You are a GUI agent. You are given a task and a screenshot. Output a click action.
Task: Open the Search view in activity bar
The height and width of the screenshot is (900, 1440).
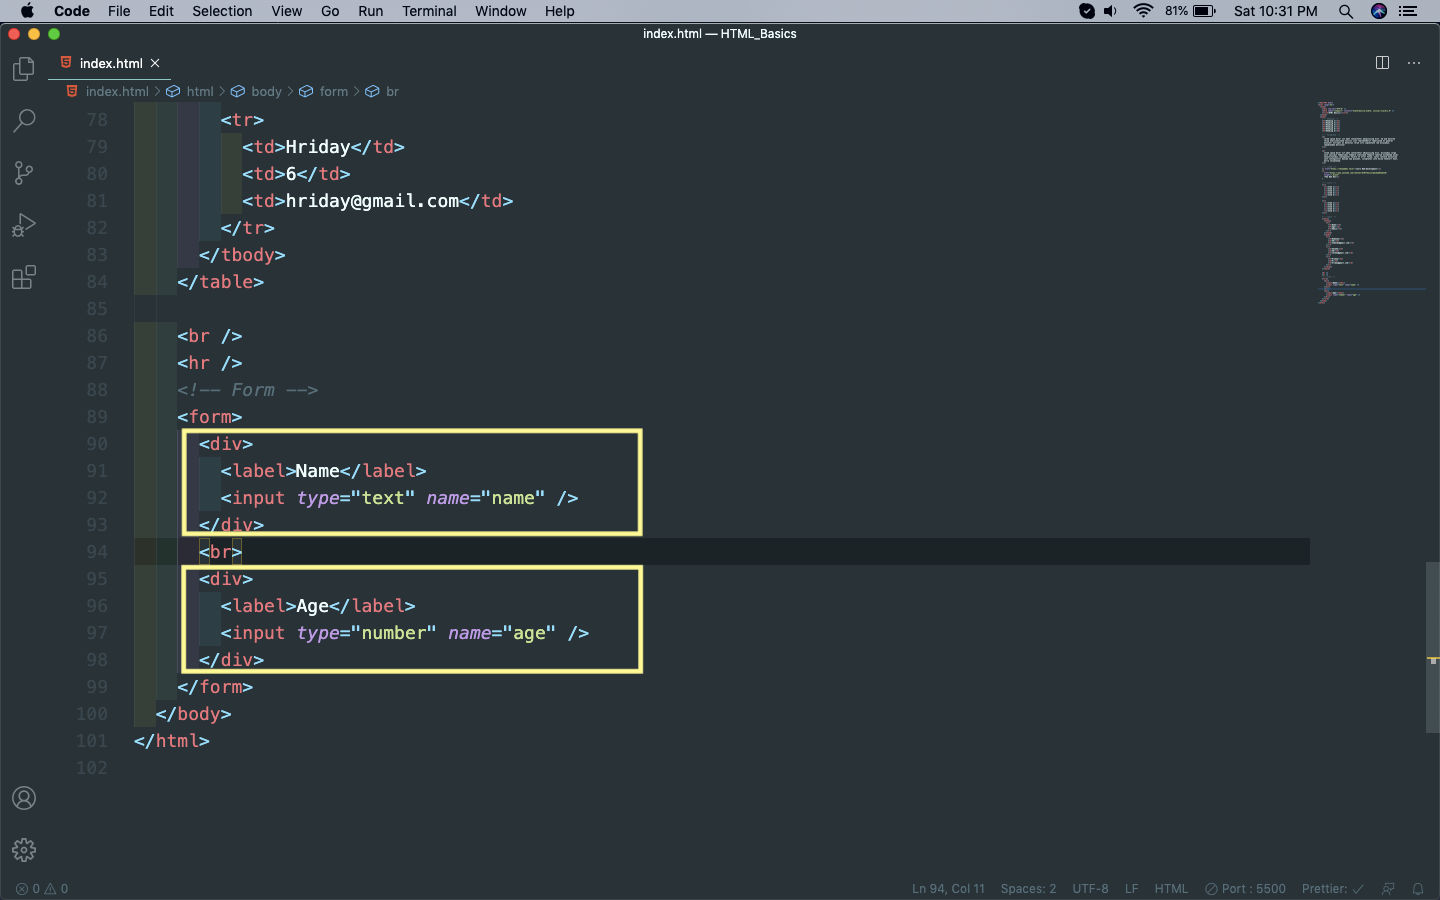(24, 121)
